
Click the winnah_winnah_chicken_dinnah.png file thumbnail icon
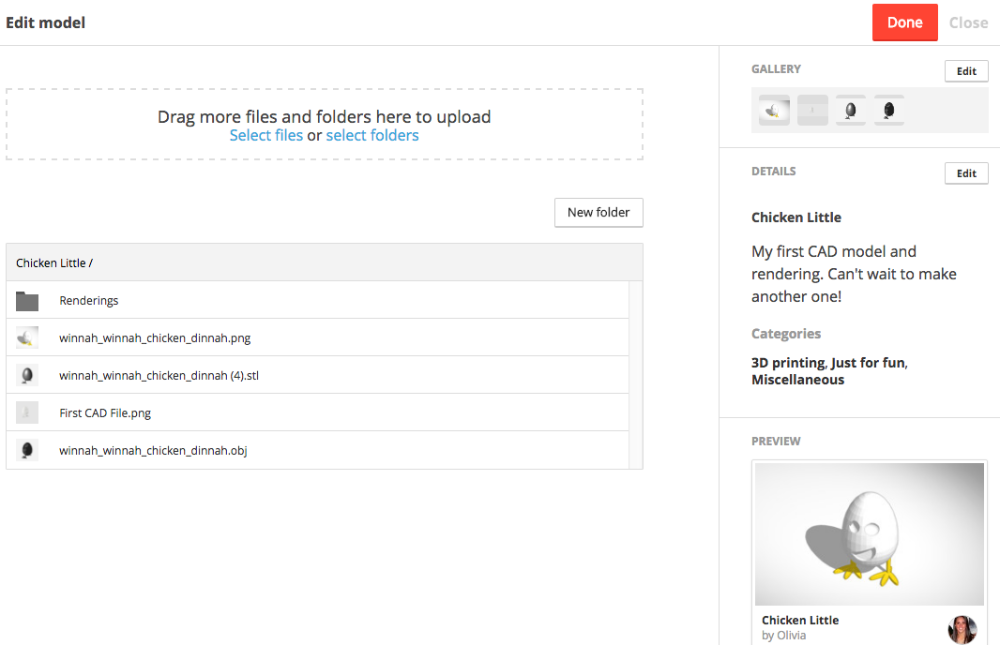click(x=27, y=338)
